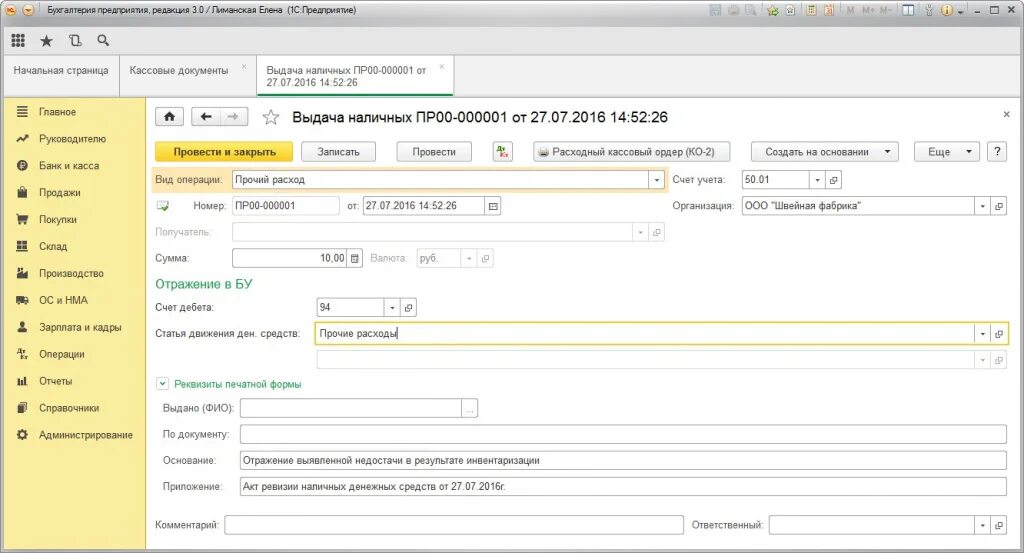Image resolution: width=1024 pixels, height=553 pixels.
Task: Click into Основание text field
Action: pos(623,460)
